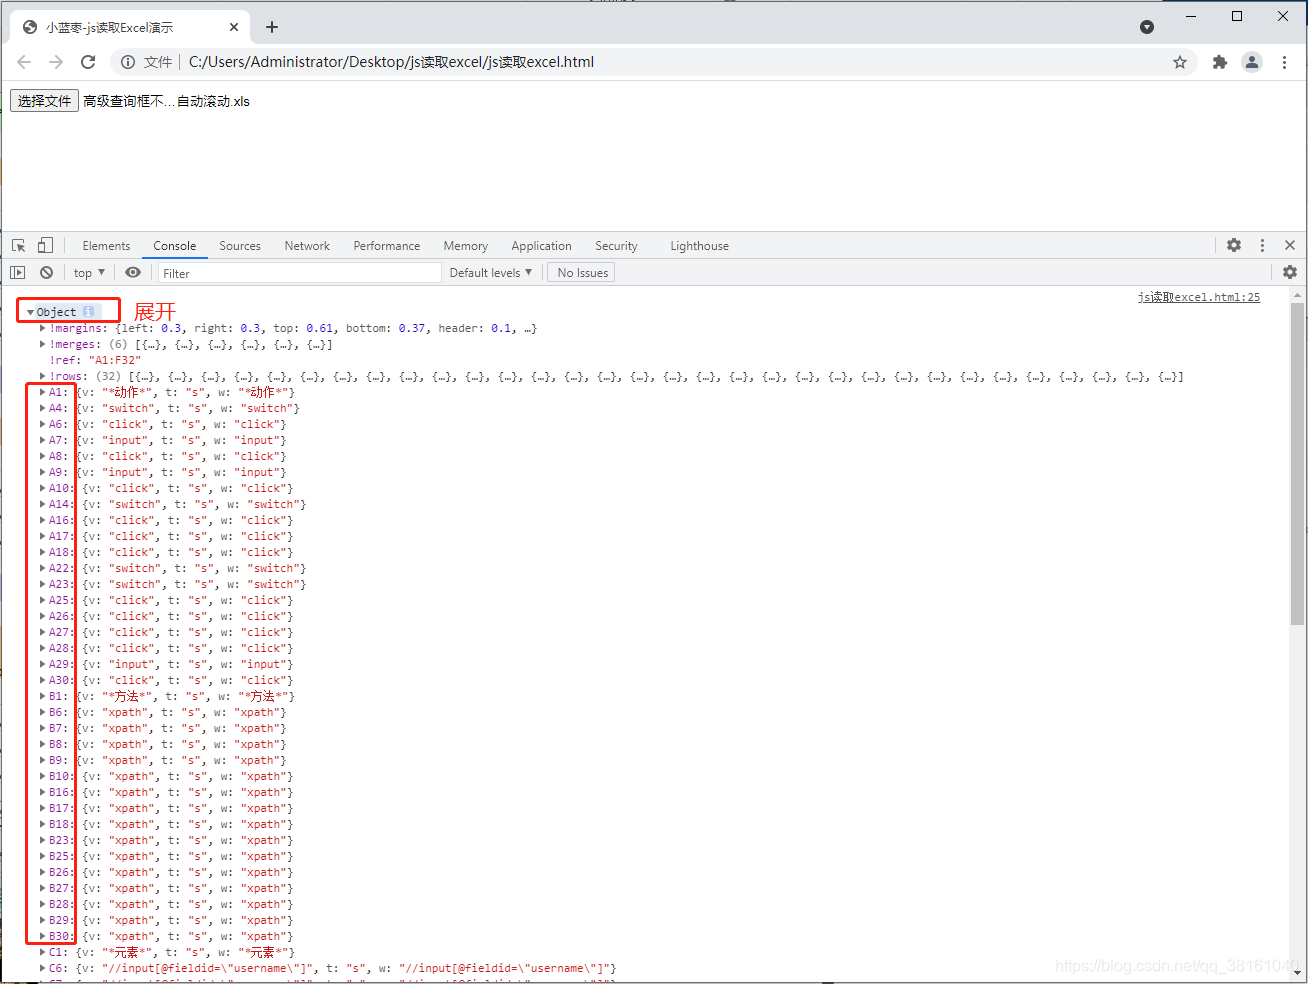This screenshot has width=1308, height=984.
Task: Close the DevTools panel
Action: 1290,245
